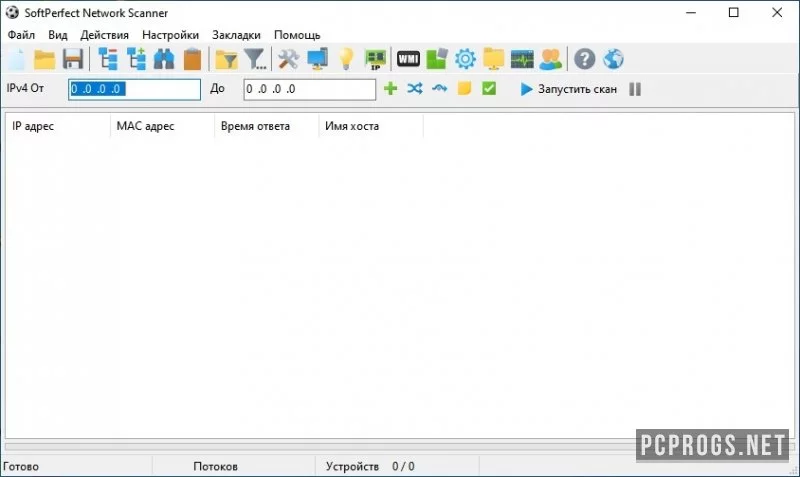This screenshot has height=477, width=800.
Task: Save results with the floppy disk icon
Action: (x=73, y=59)
